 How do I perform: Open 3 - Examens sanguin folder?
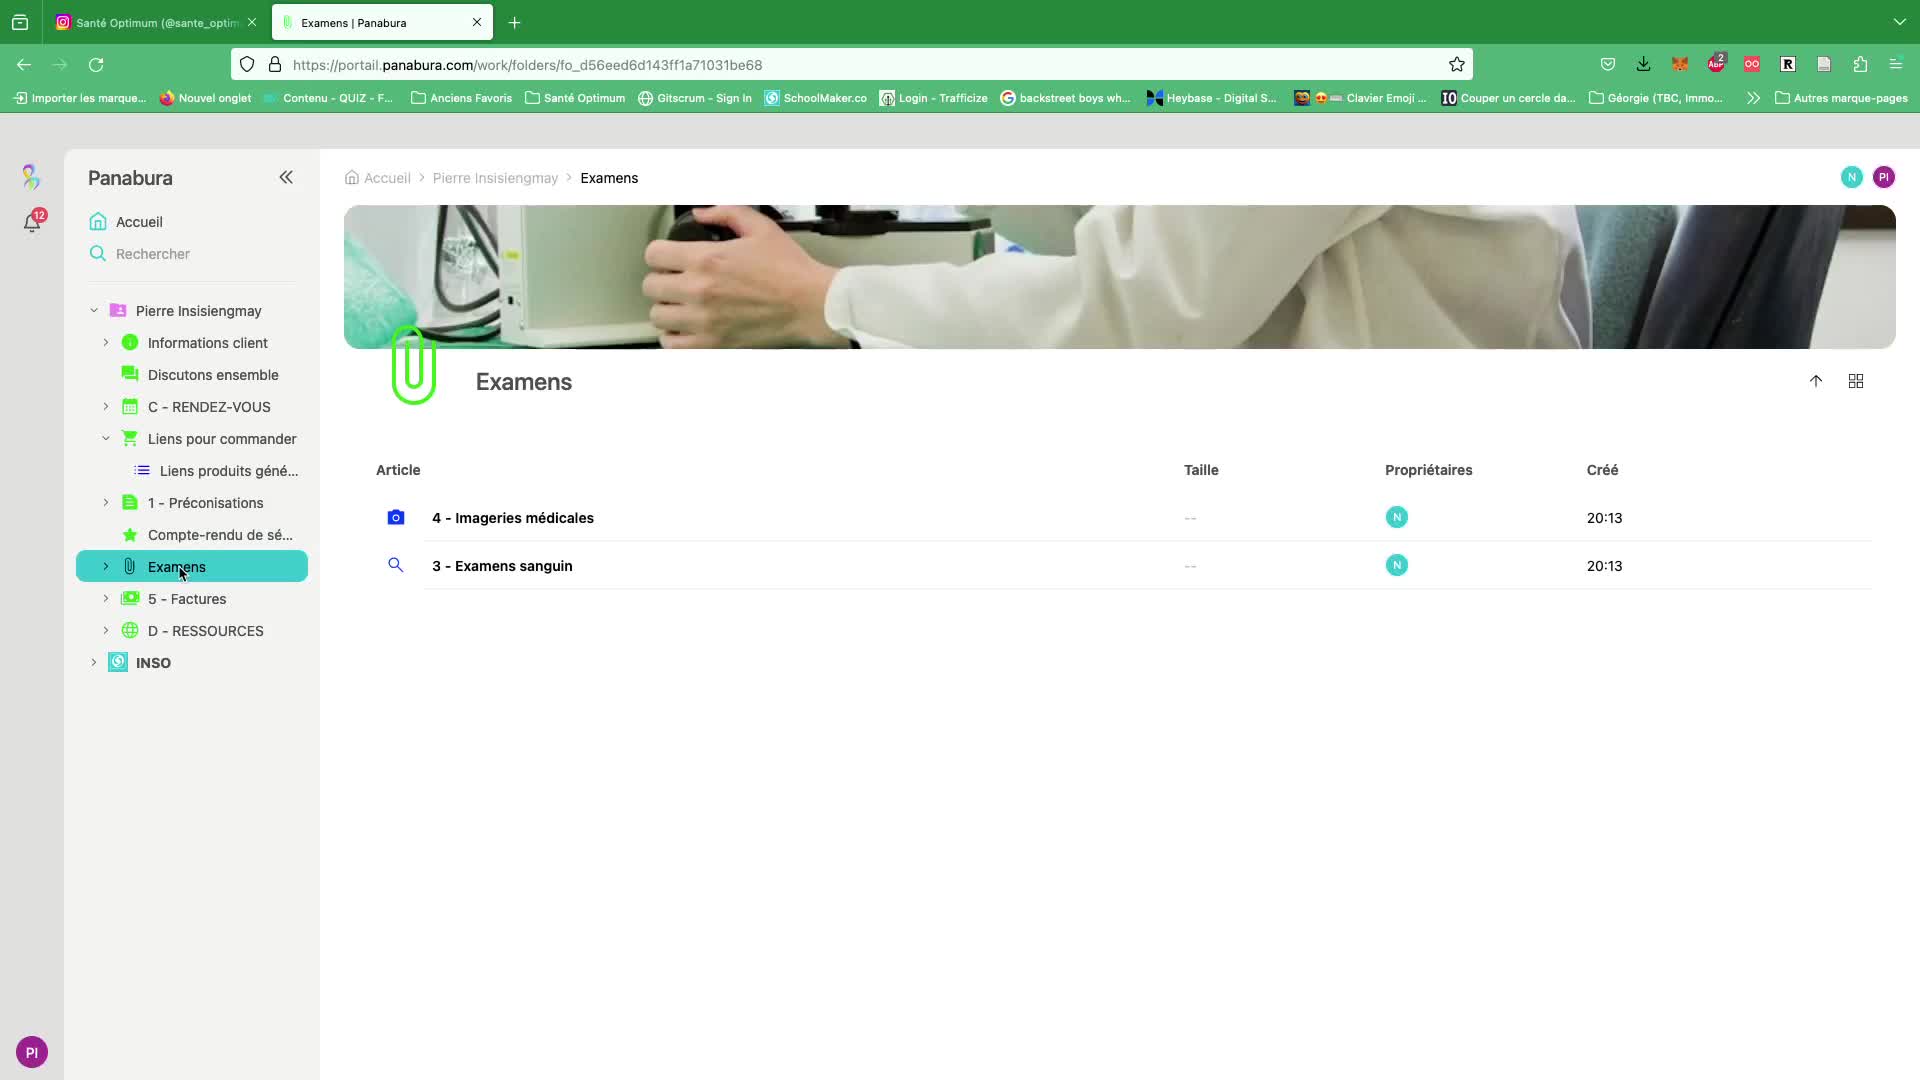coord(502,566)
